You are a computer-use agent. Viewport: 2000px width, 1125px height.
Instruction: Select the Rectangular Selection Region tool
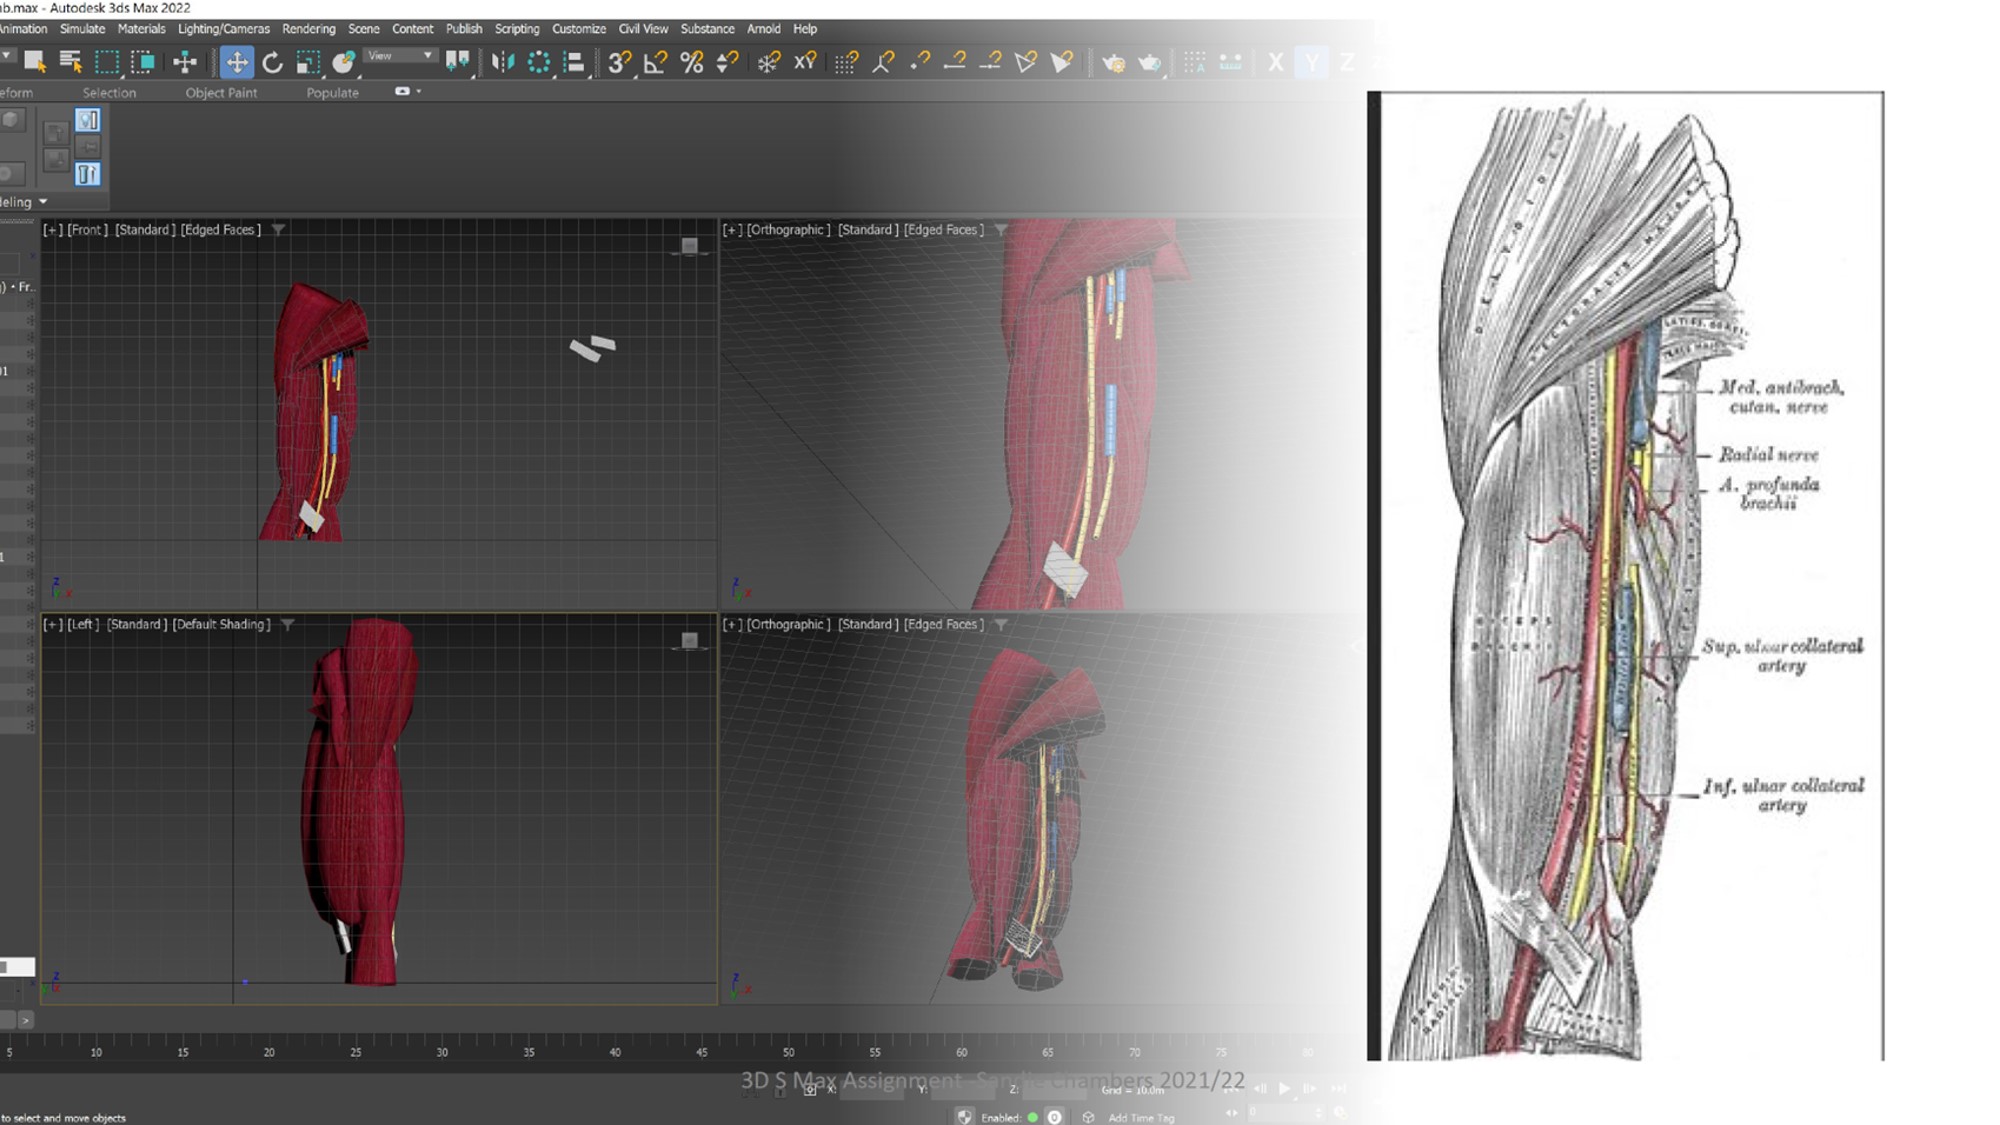(107, 62)
